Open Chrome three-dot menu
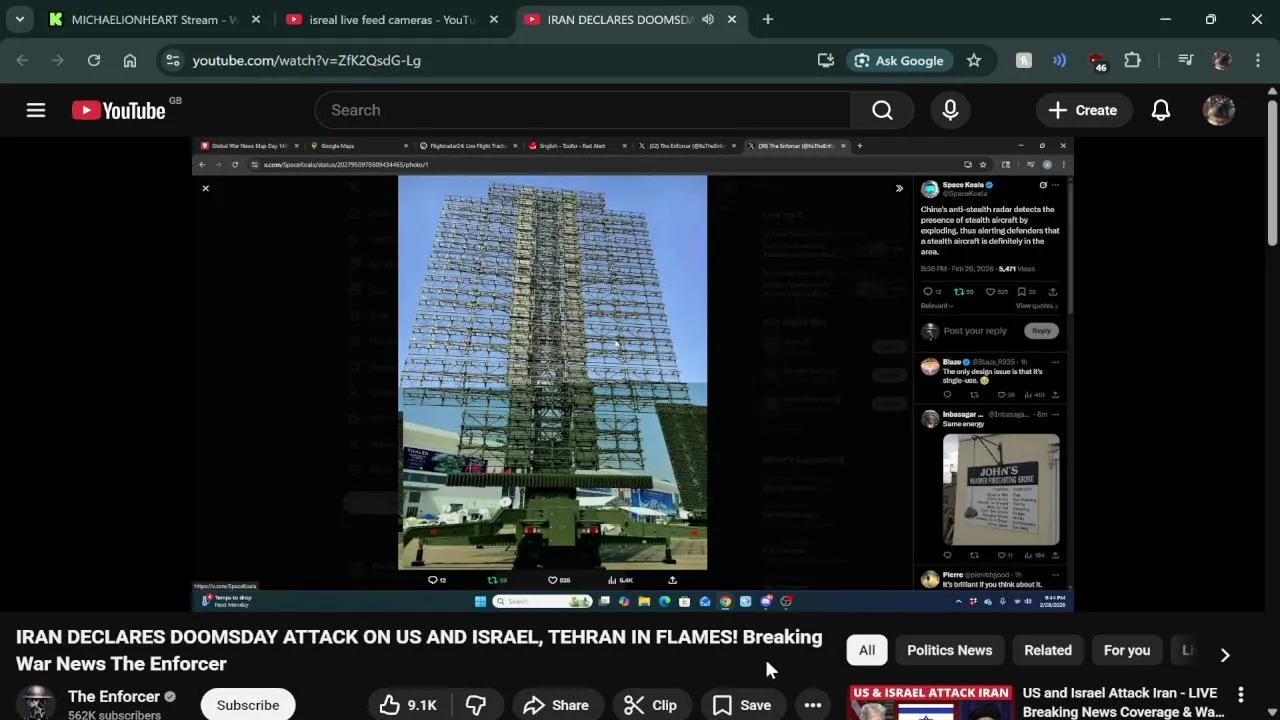 1257,60
